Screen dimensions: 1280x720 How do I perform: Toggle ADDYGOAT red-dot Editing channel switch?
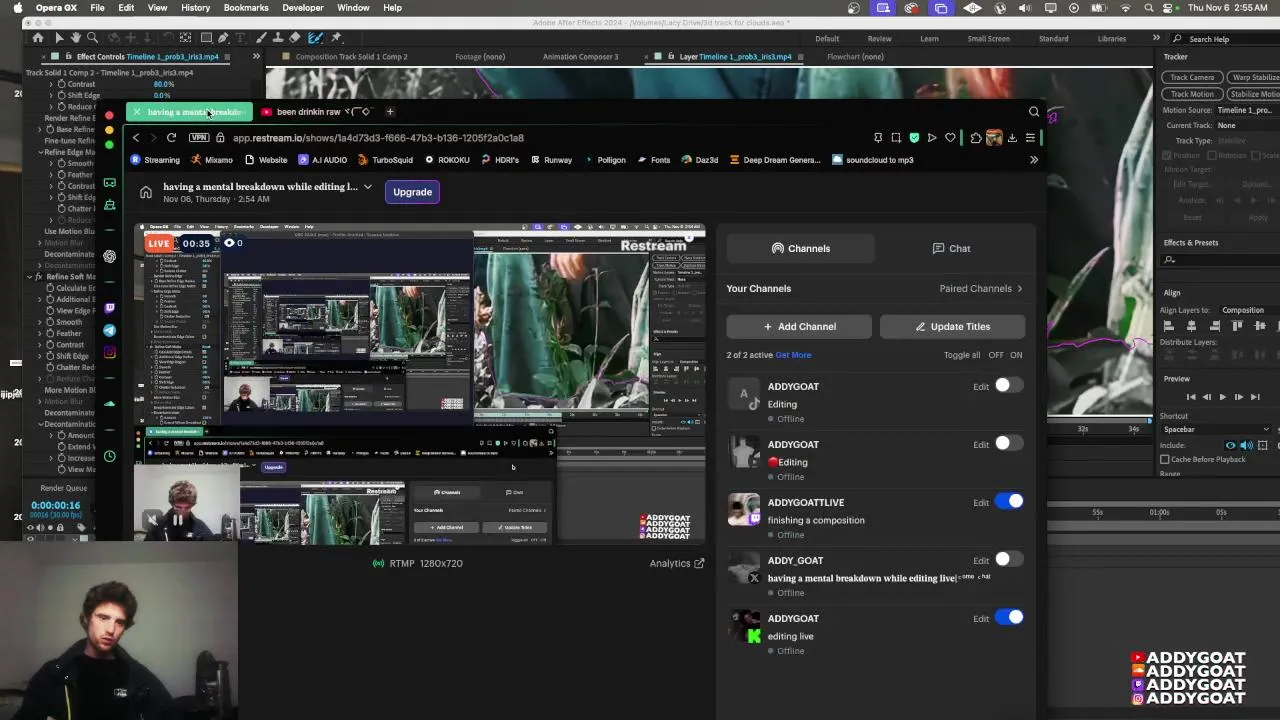[1008, 444]
